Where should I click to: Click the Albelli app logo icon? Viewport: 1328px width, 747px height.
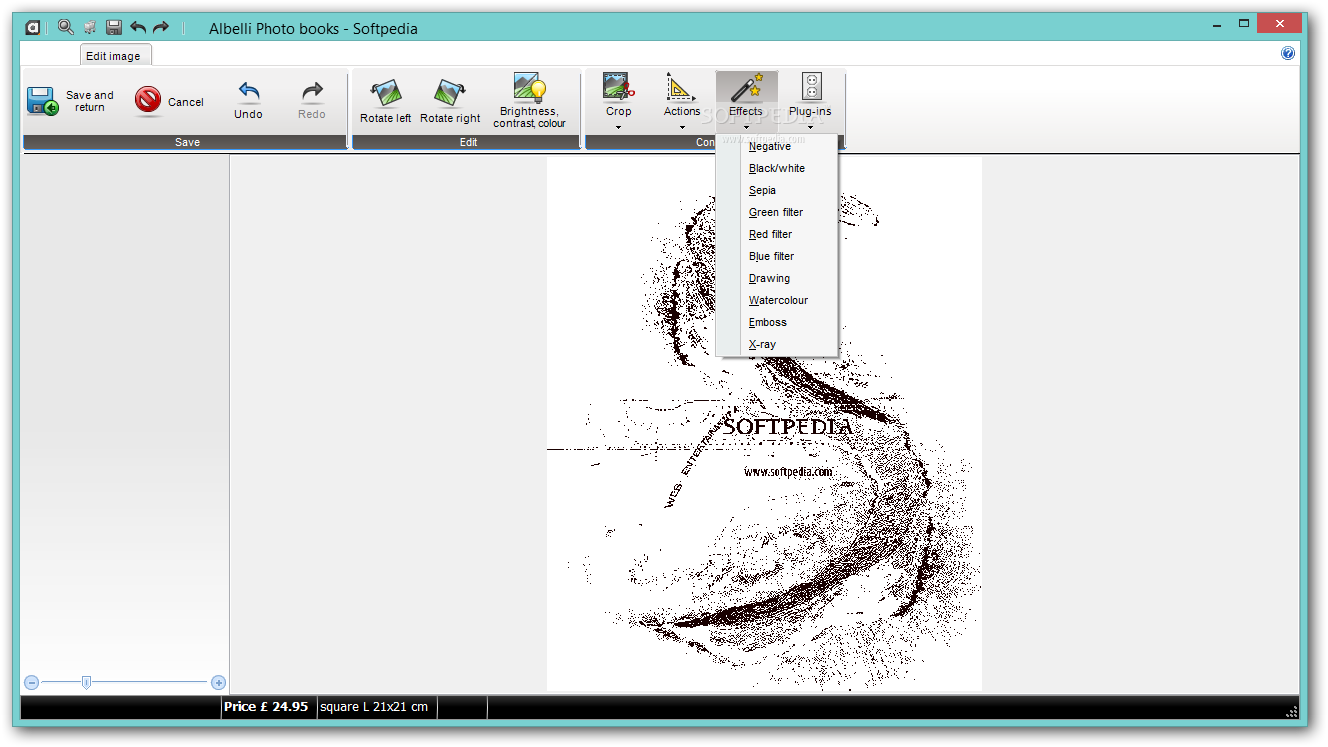tap(33, 27)
